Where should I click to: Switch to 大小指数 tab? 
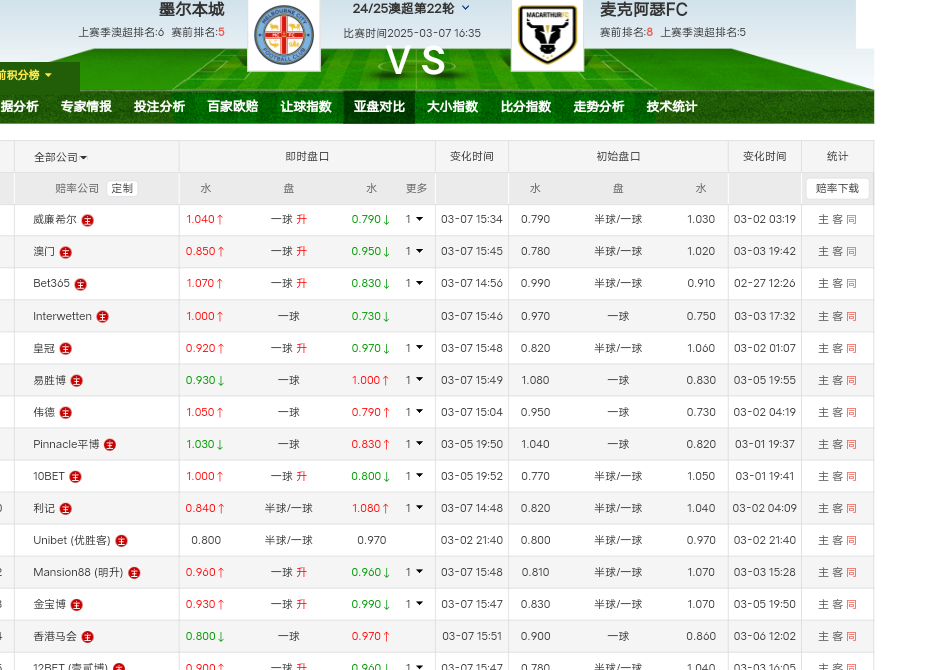click(452, 107)
